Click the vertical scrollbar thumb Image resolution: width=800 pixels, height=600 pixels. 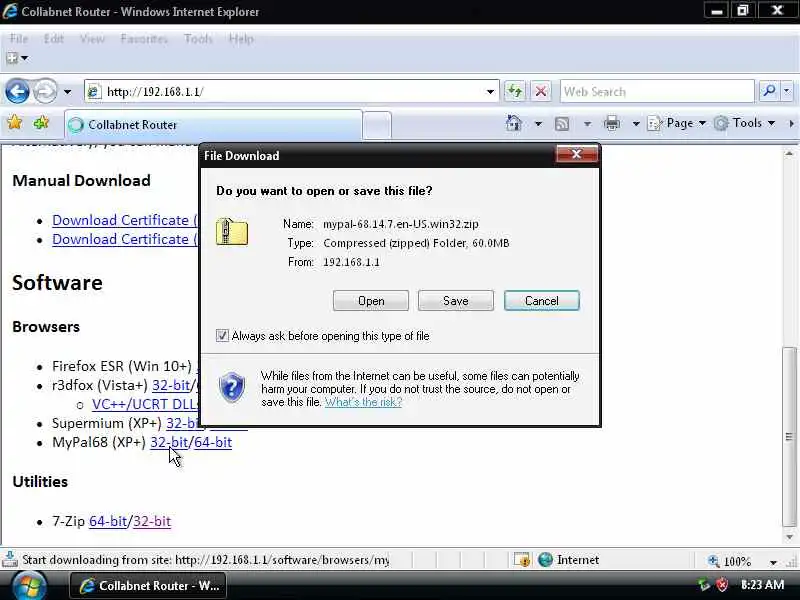pyautogui.click(x=789, y=437)
